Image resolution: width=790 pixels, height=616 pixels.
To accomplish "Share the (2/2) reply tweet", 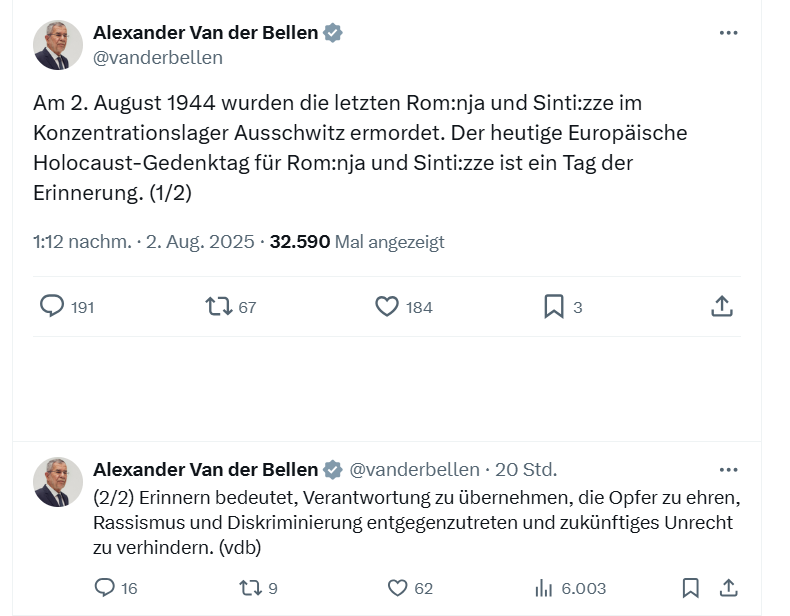I will tap(729, 587).
